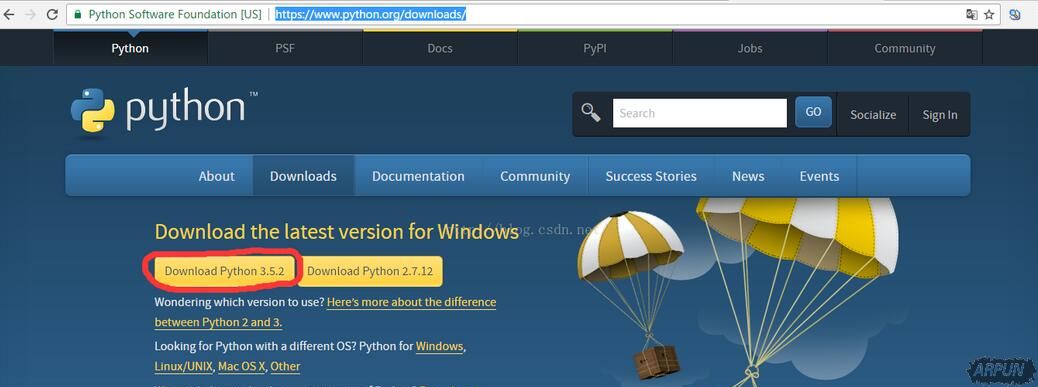Click the 'Download the latest version for Windows' heading

coord(336,232)
